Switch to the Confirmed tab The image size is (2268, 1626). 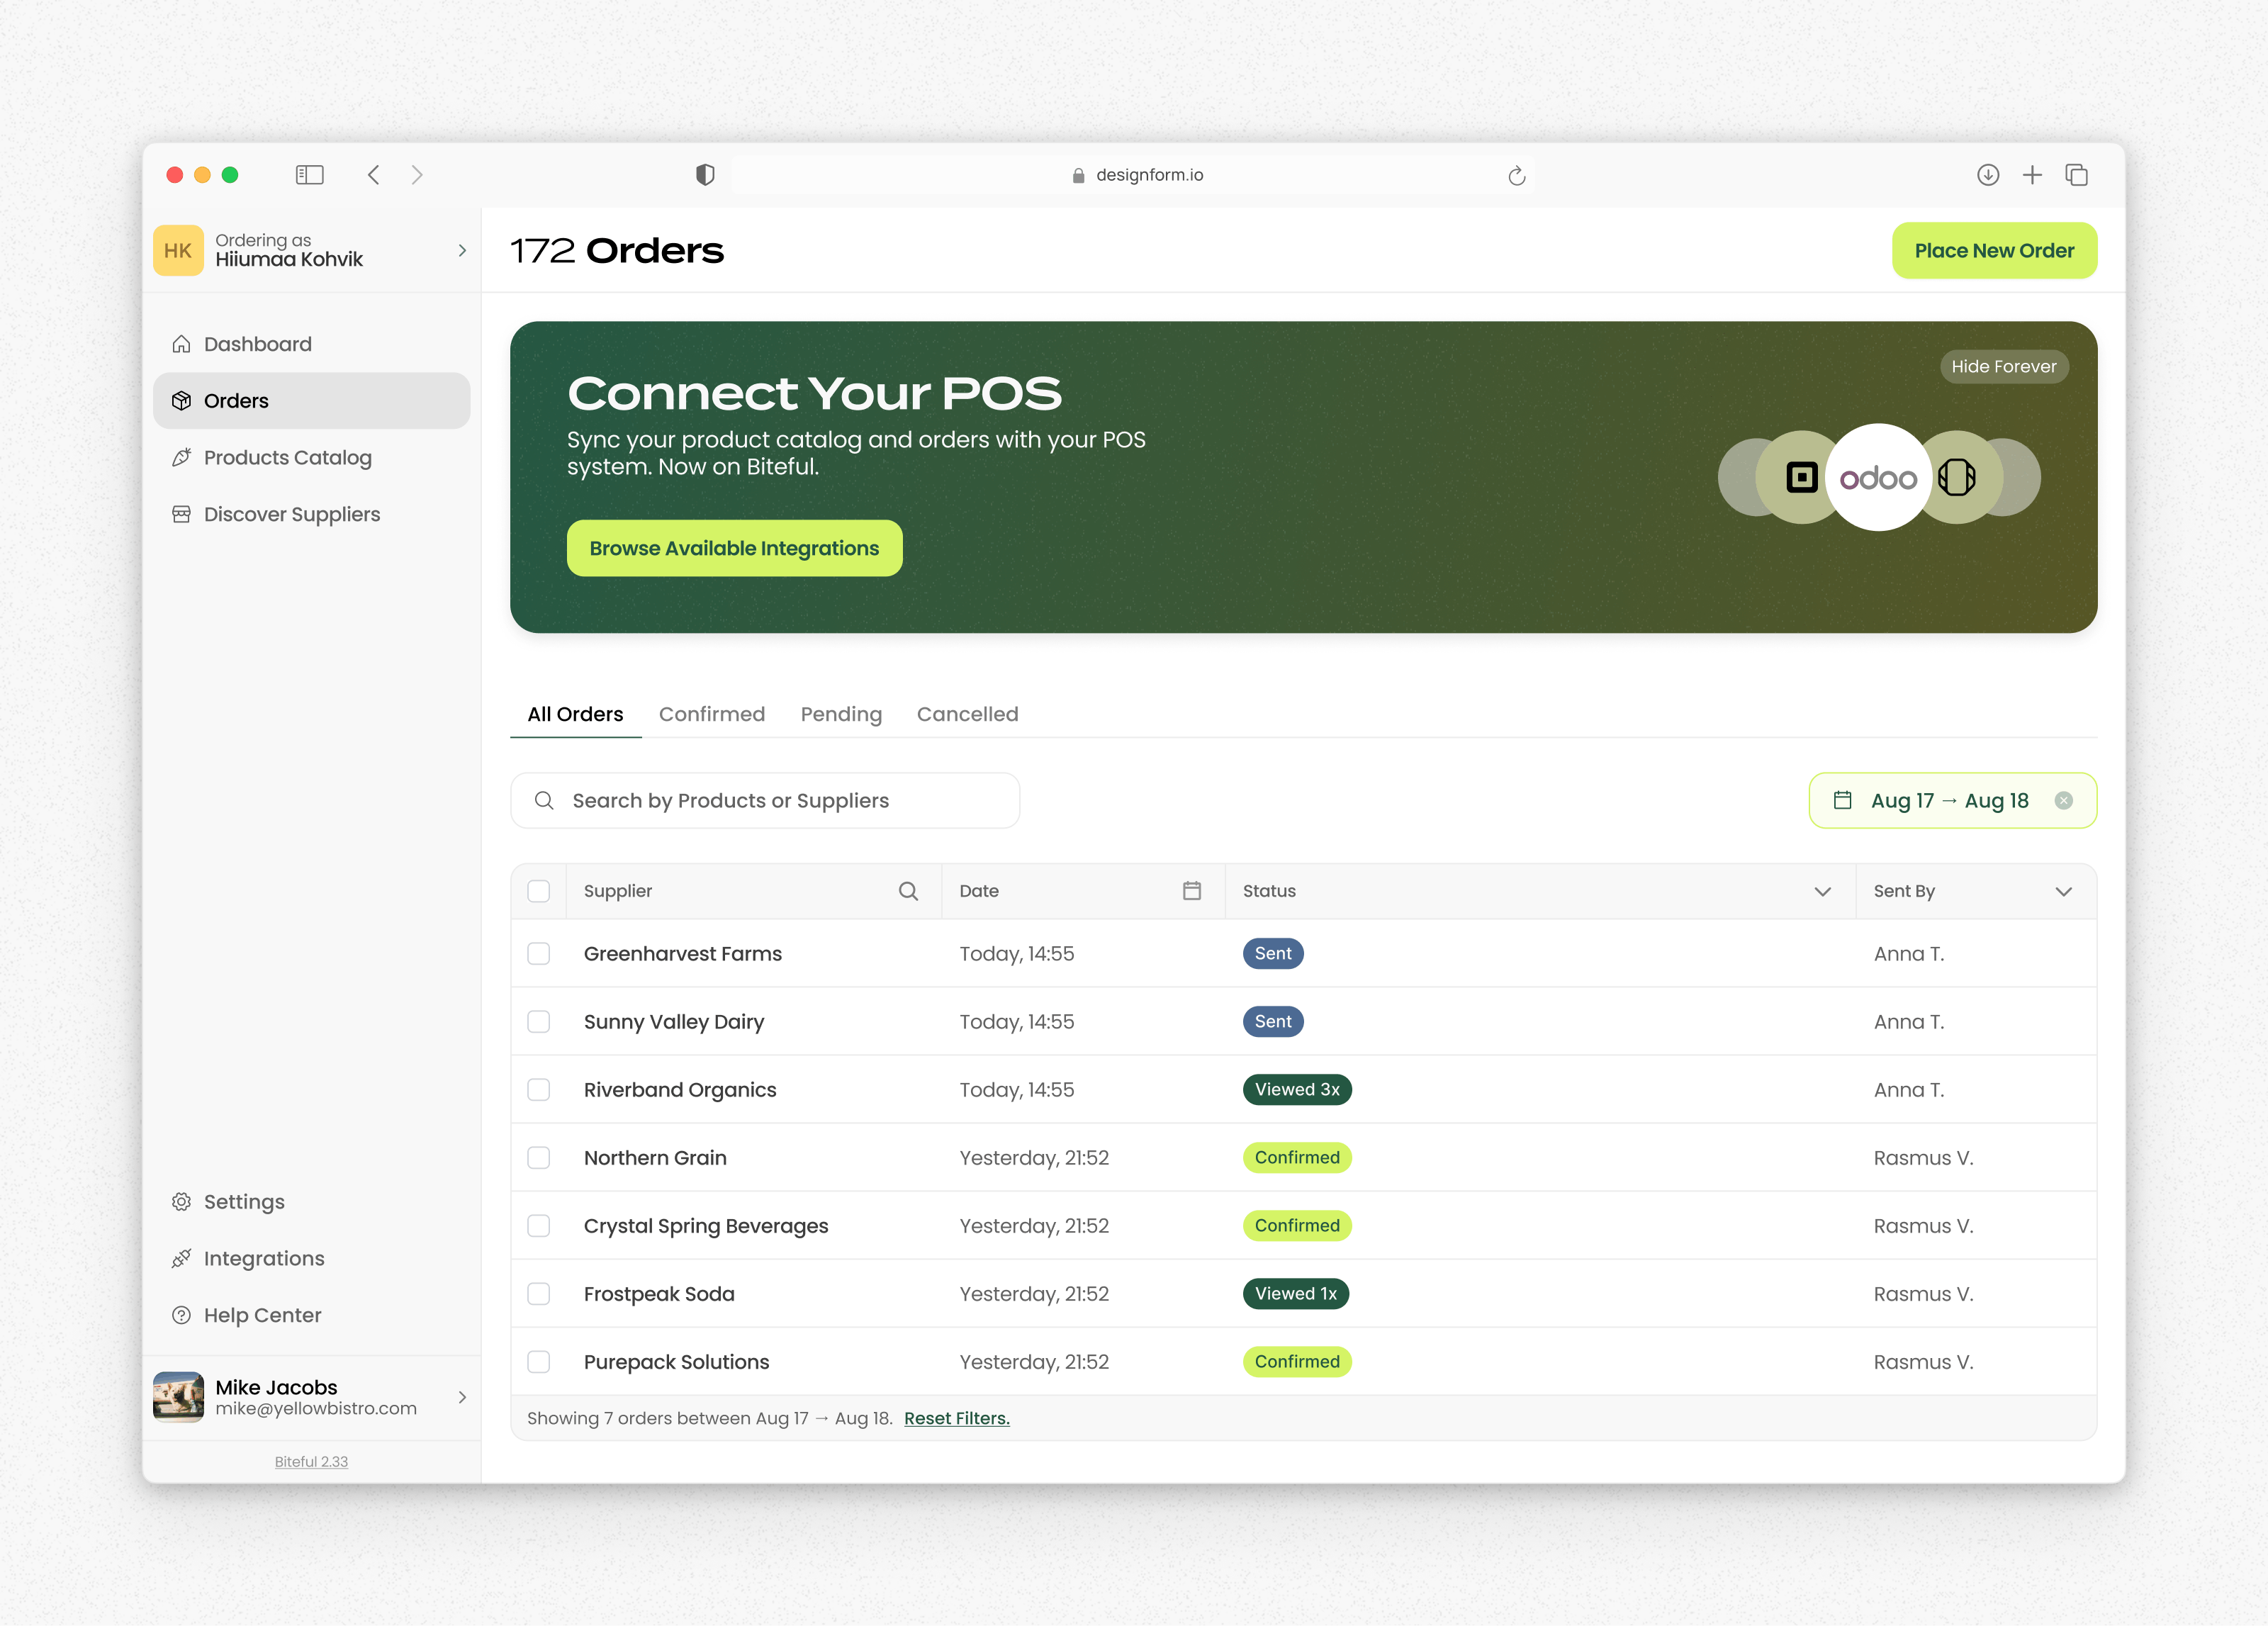[x=712, y=714]
